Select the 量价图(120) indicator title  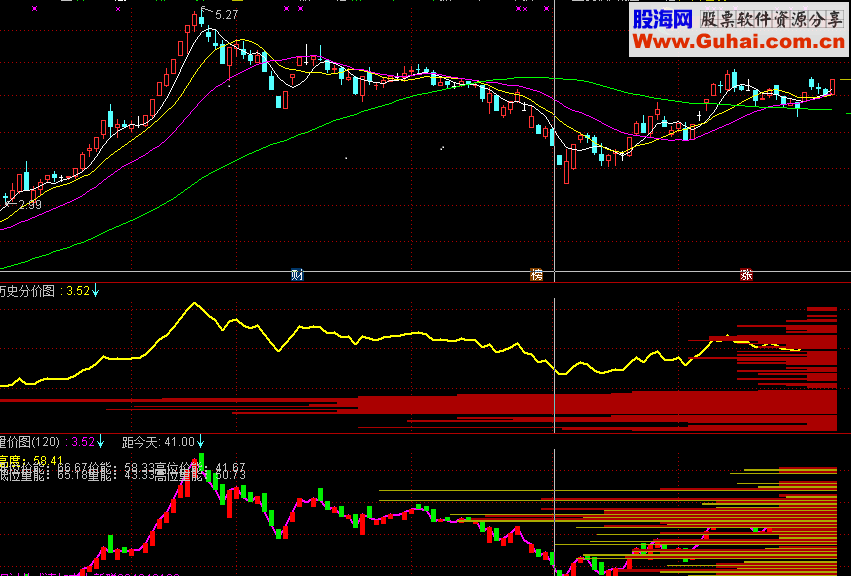pyautogui.click(x=30, y=442)
